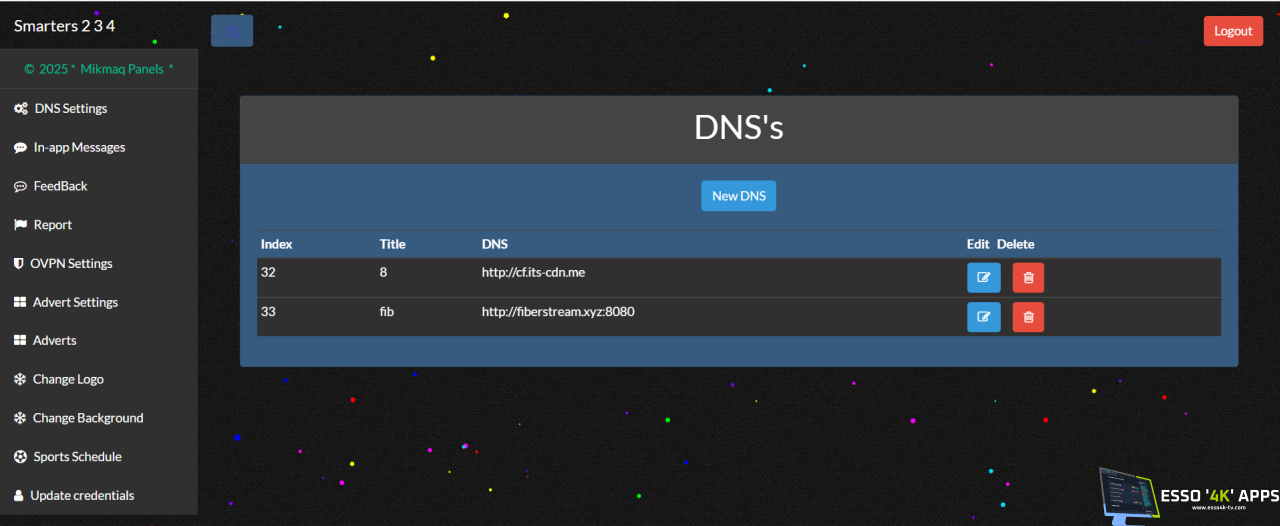
Task: Click the New DNS button
Action: (x=738, y=196)
